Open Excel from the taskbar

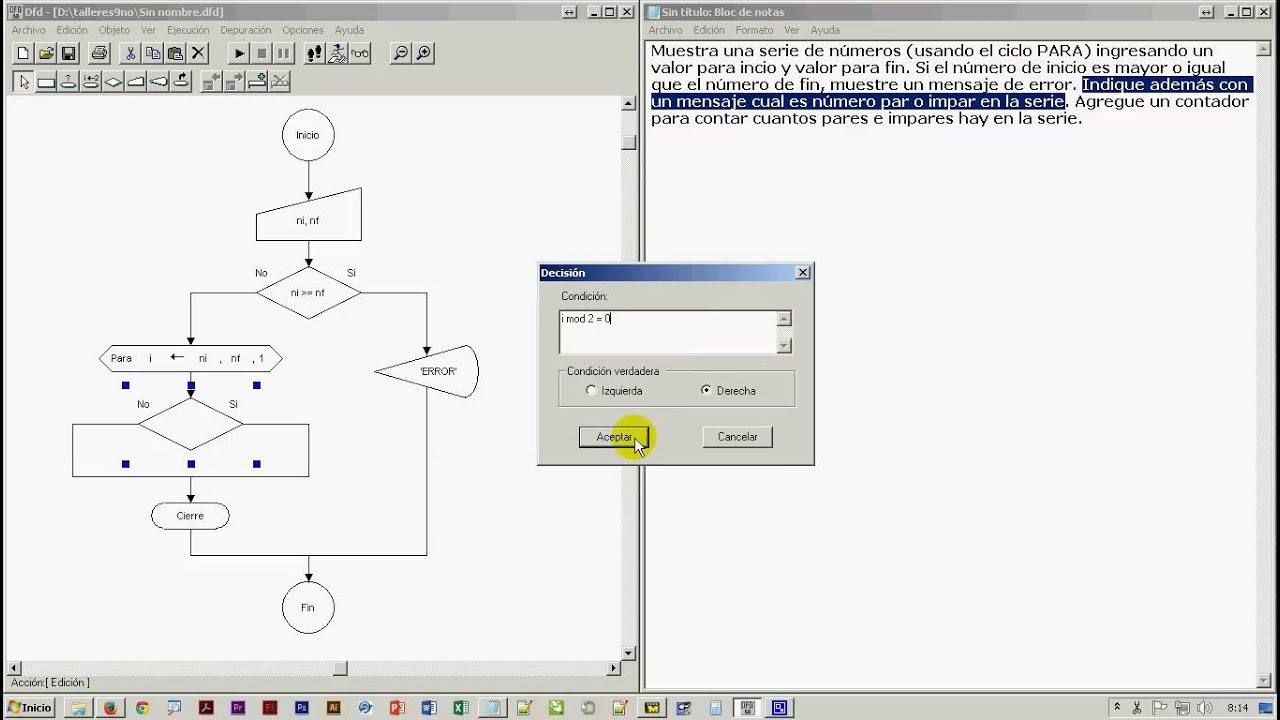[461, 708]
